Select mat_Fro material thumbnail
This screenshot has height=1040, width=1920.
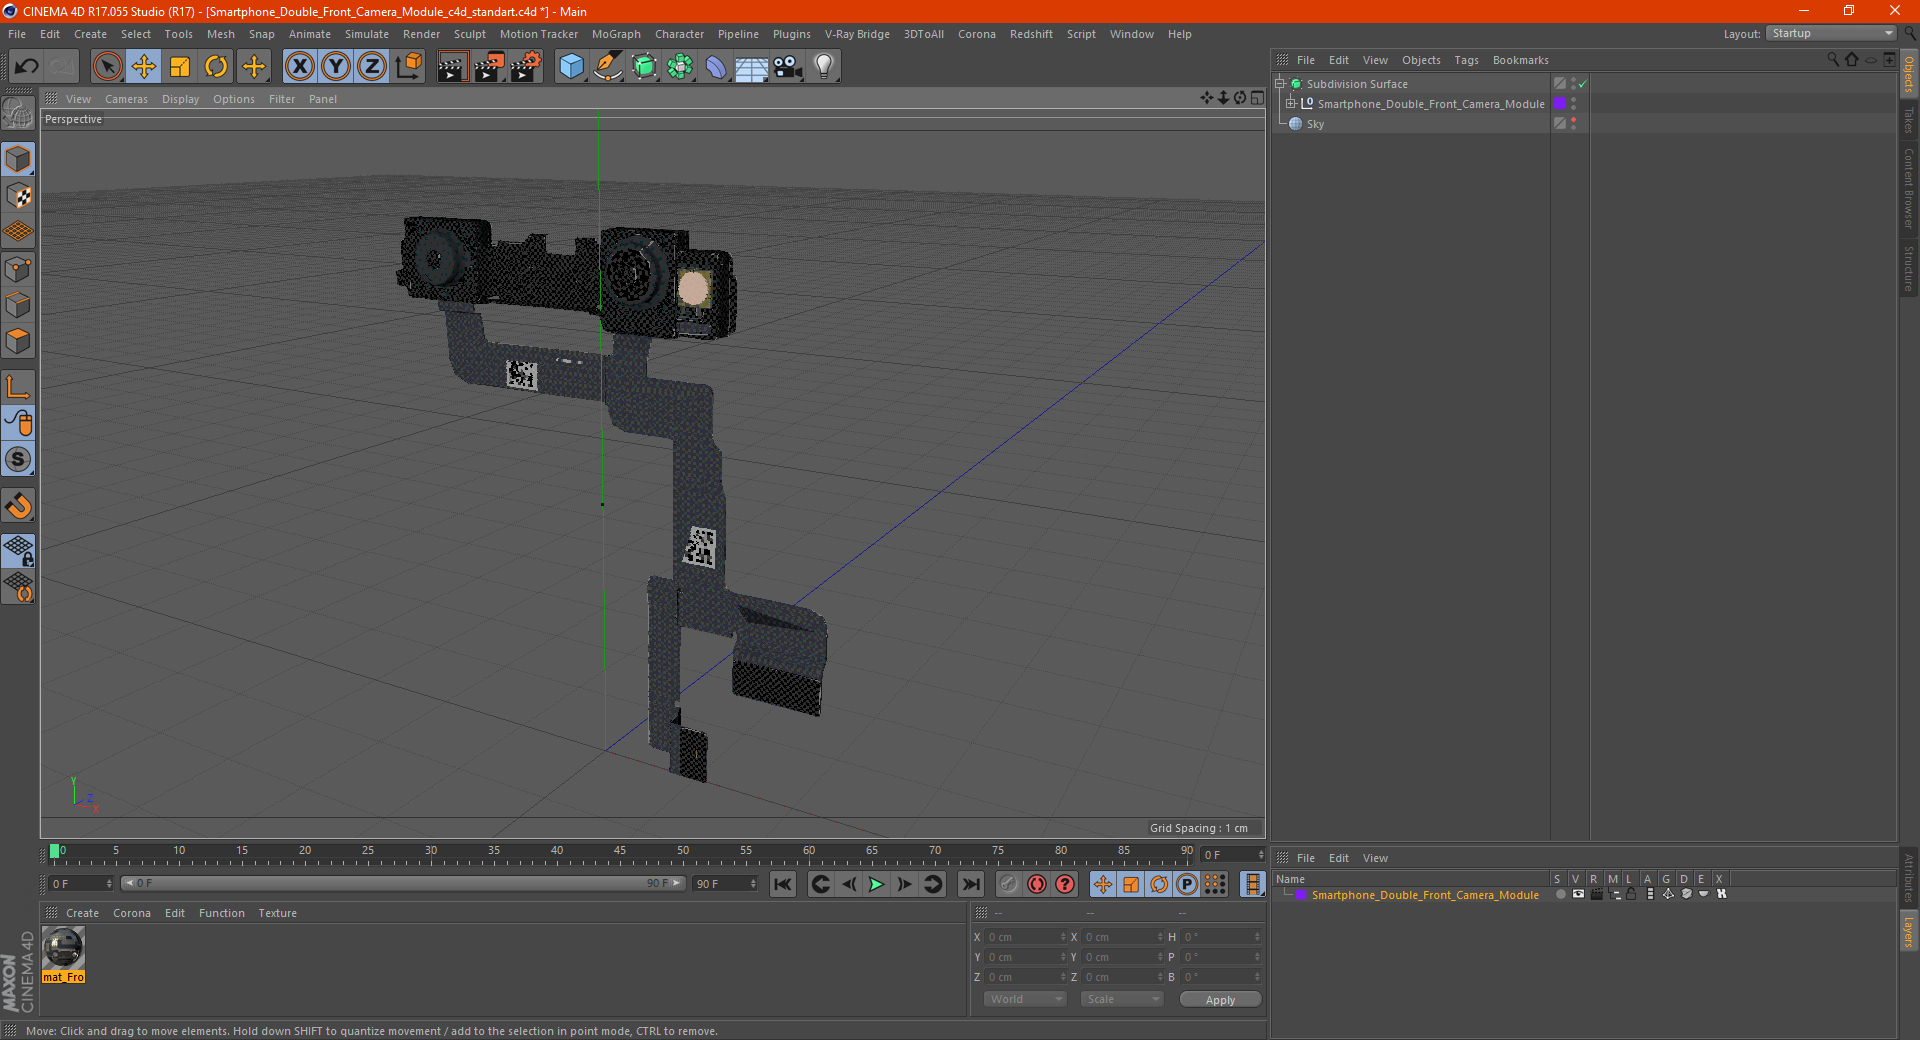tap(63, 948)
